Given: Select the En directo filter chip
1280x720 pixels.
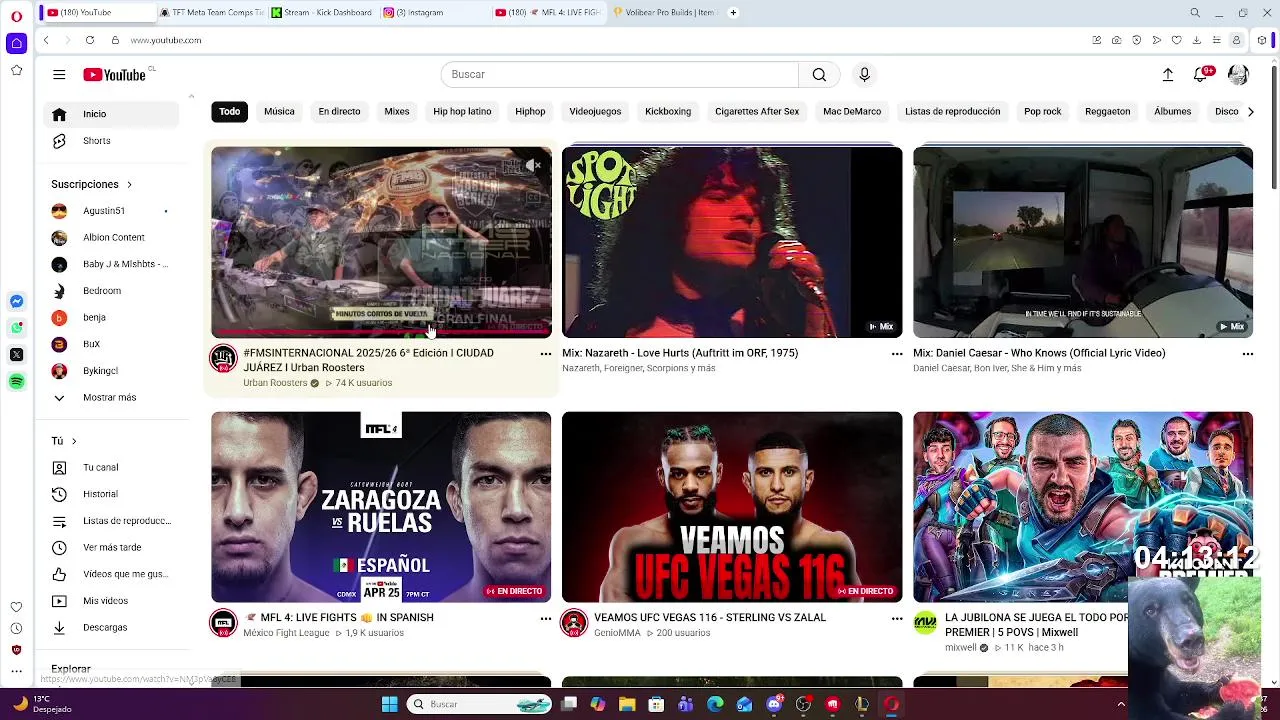Looking at the screenshot, I should (x=339, y=112).
